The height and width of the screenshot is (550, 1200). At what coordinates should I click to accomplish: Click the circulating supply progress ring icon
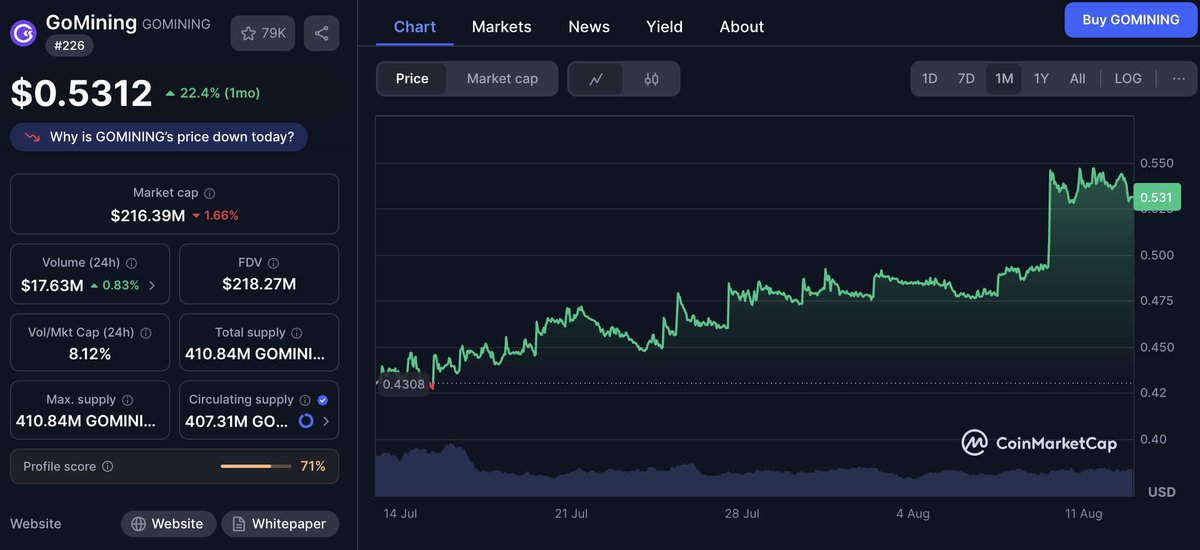(307, 421)
